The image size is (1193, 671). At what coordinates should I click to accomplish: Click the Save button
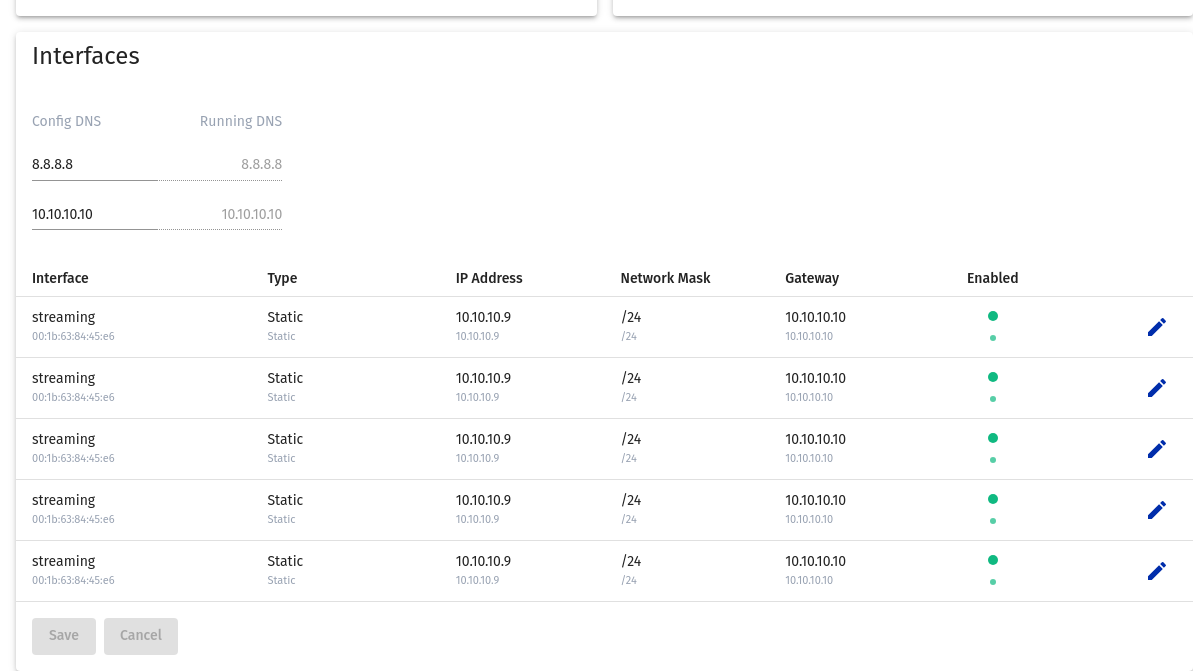[63, 636]
